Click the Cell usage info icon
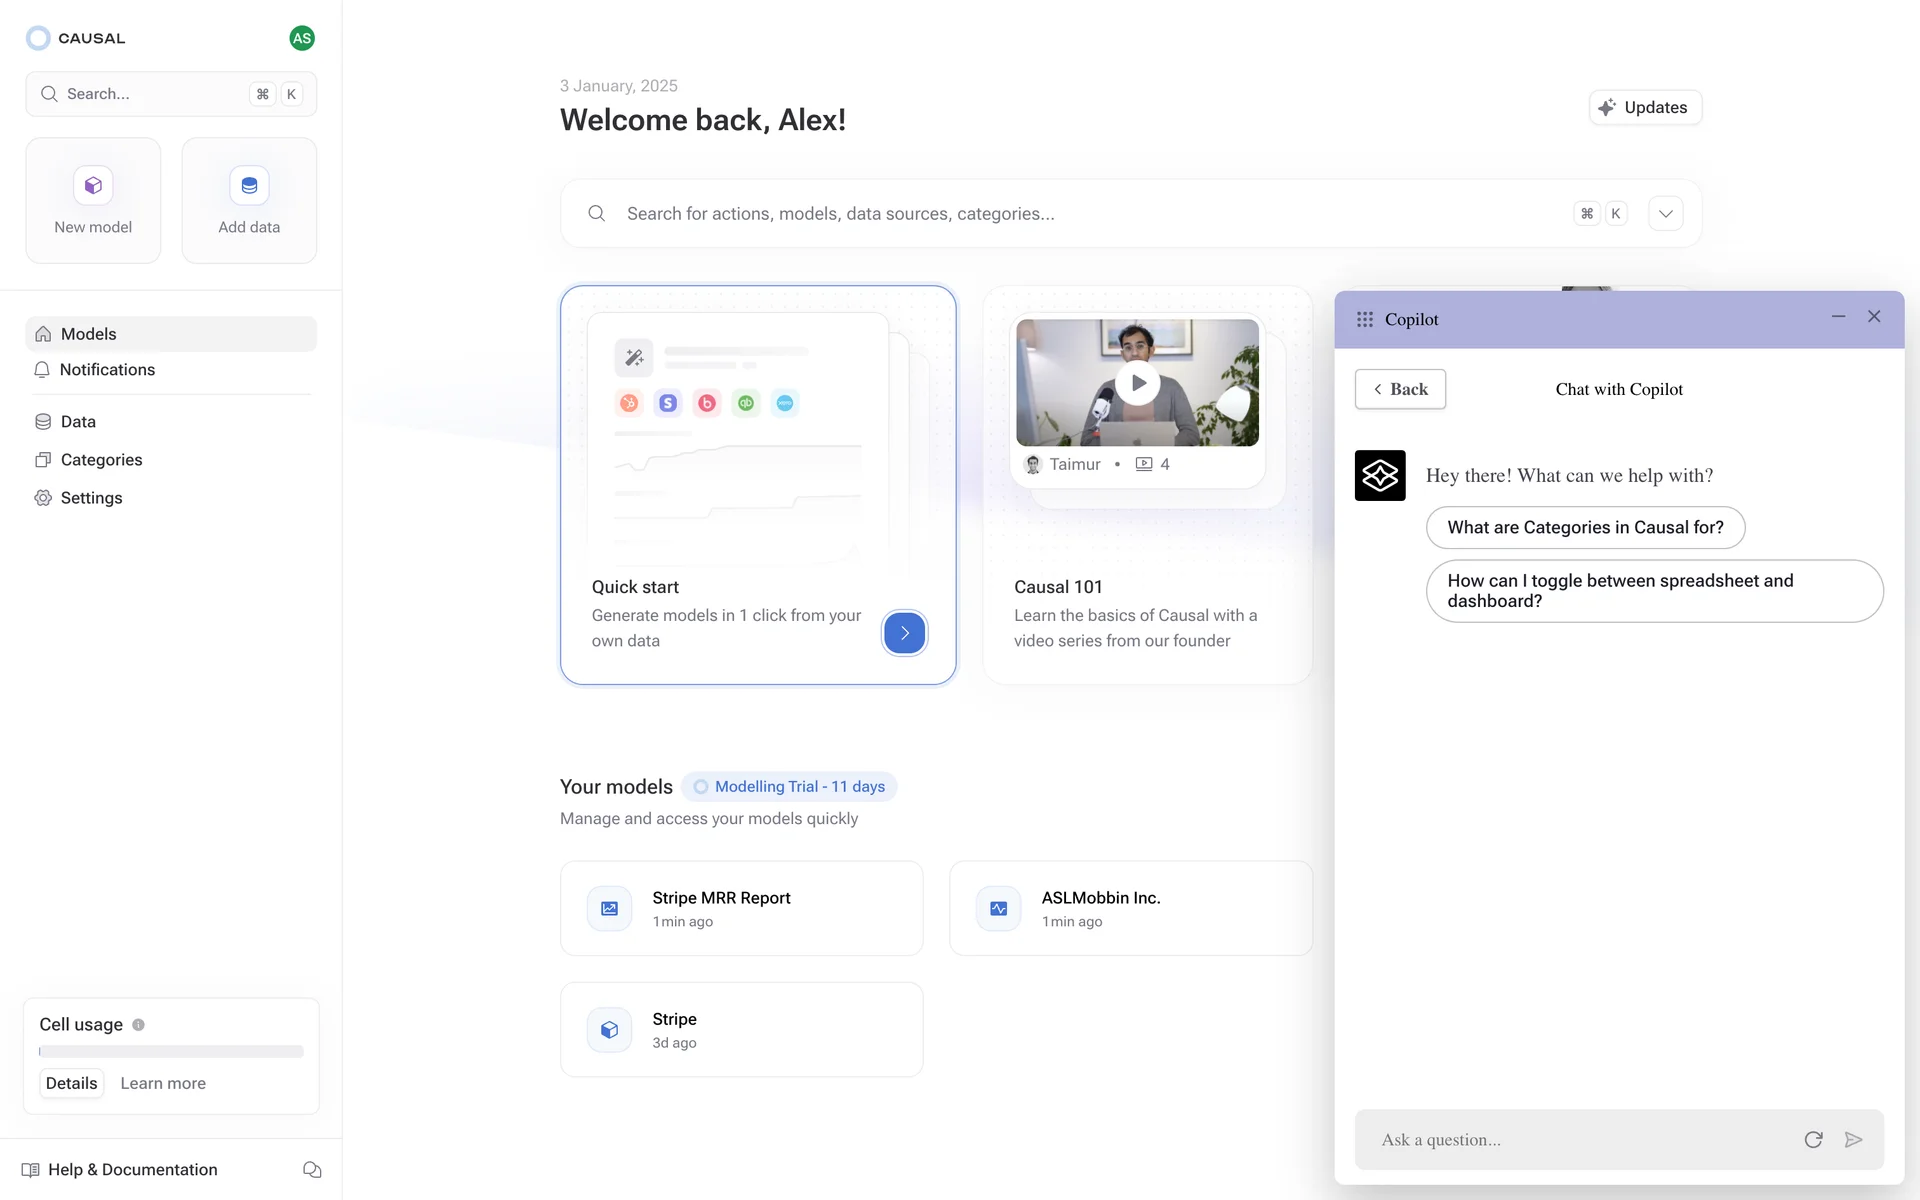The image size is (1920, 1200). point(138,1024)
